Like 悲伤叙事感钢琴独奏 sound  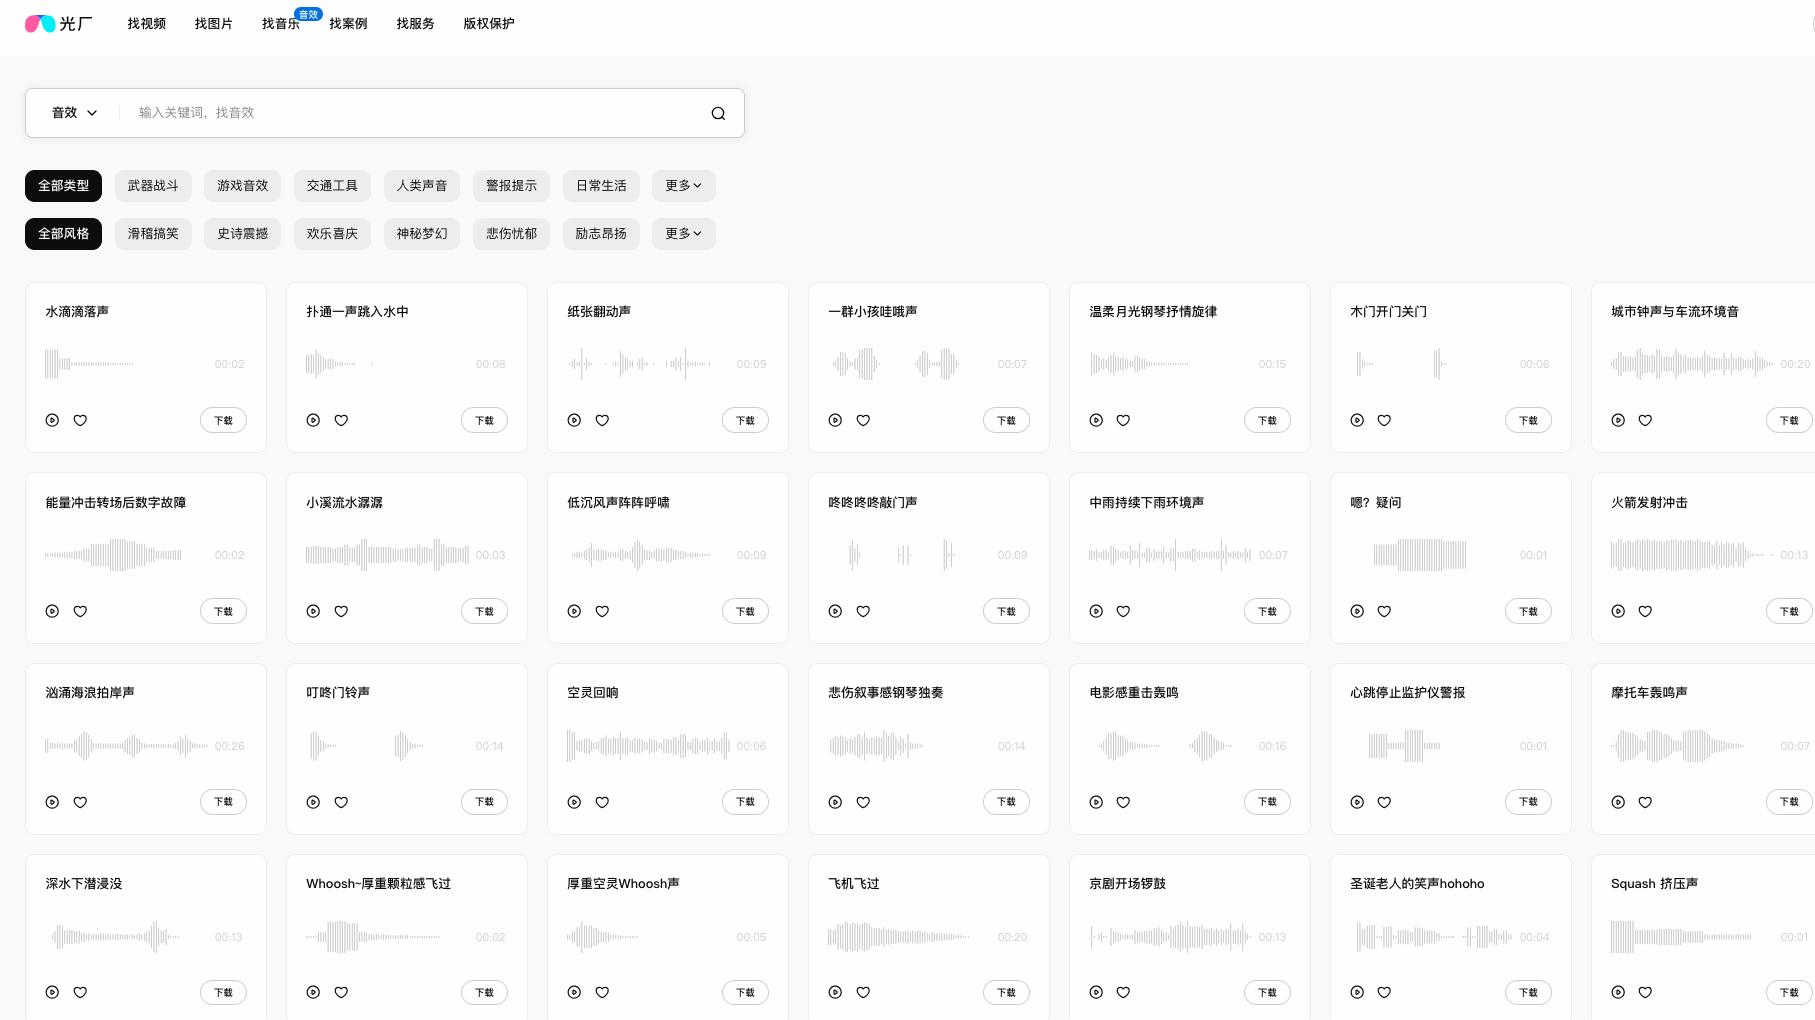click(x=863, y=802)
